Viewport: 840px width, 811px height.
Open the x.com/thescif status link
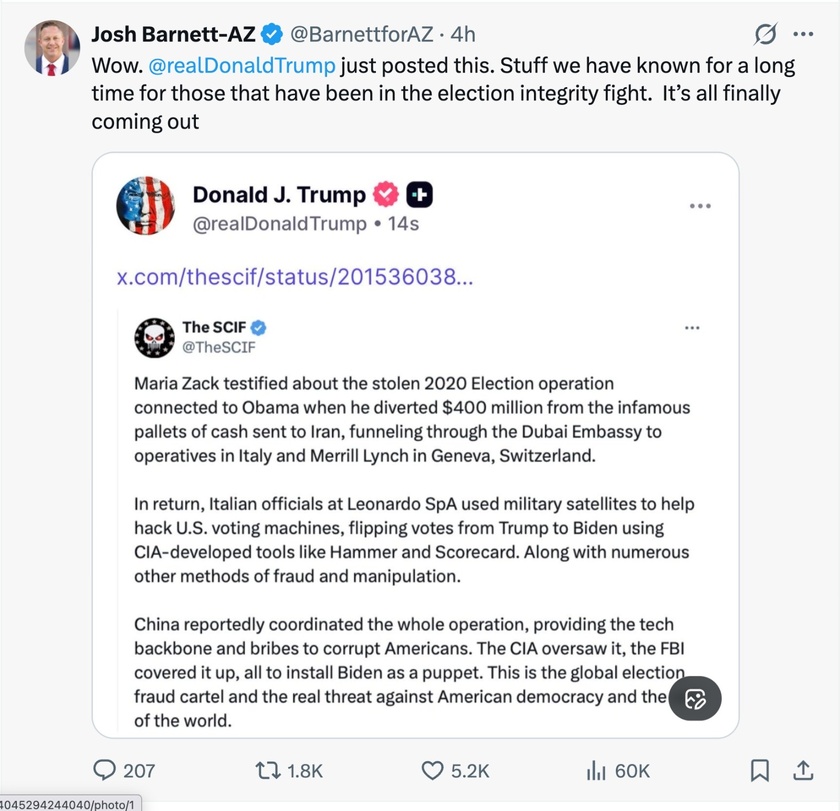295,276
